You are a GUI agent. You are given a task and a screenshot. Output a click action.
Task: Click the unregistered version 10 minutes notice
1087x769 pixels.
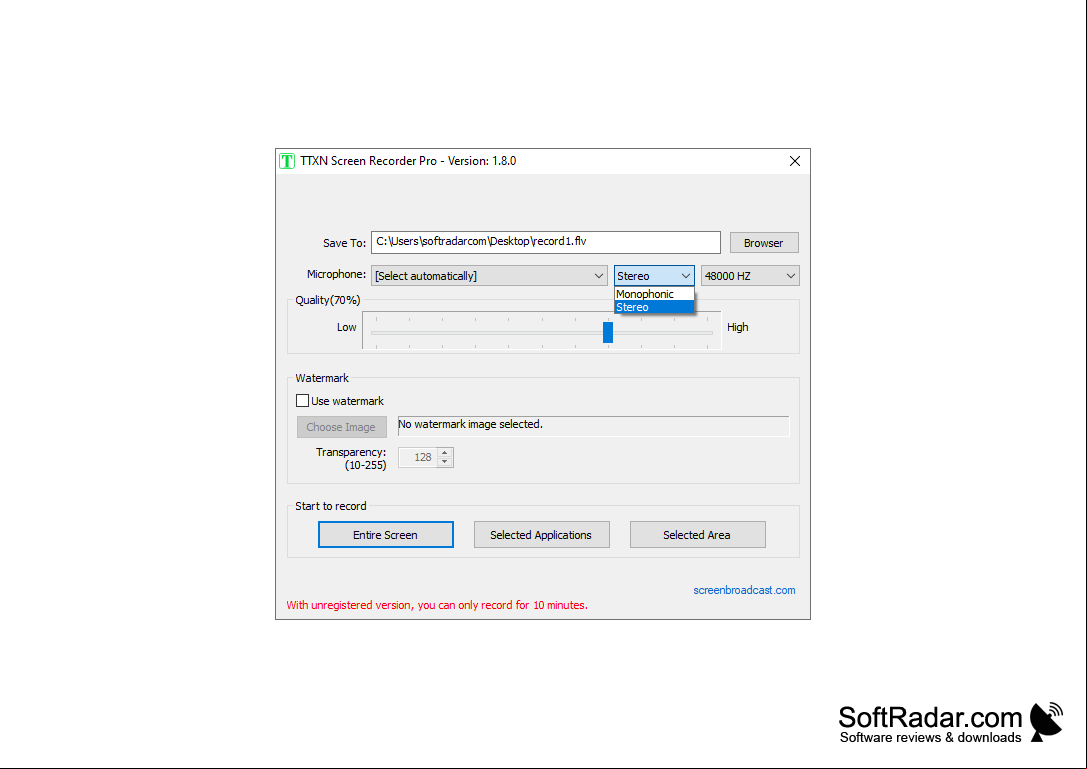[437, 605]
